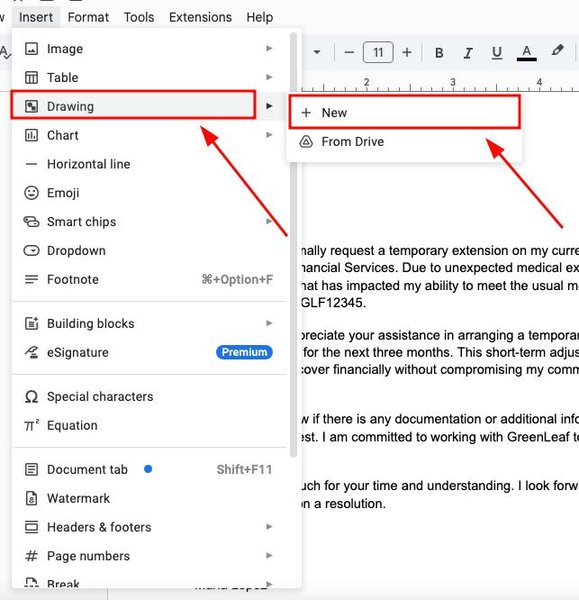The width and height of the screenshot is (579, 600).
Task: Open the Tools menu
Action: (x=139, y=17)
